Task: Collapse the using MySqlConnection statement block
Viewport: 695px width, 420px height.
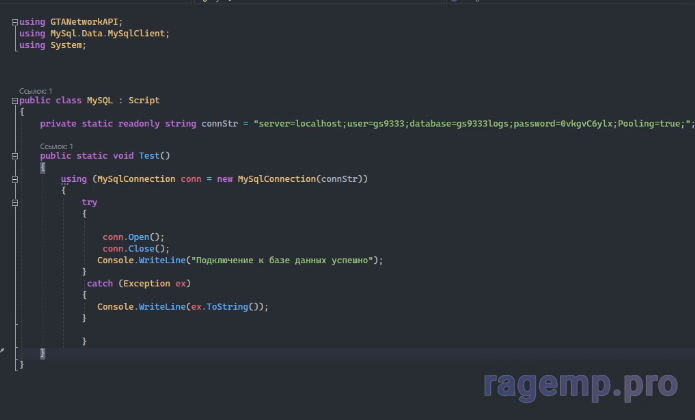Action: (x=16, y=179)
